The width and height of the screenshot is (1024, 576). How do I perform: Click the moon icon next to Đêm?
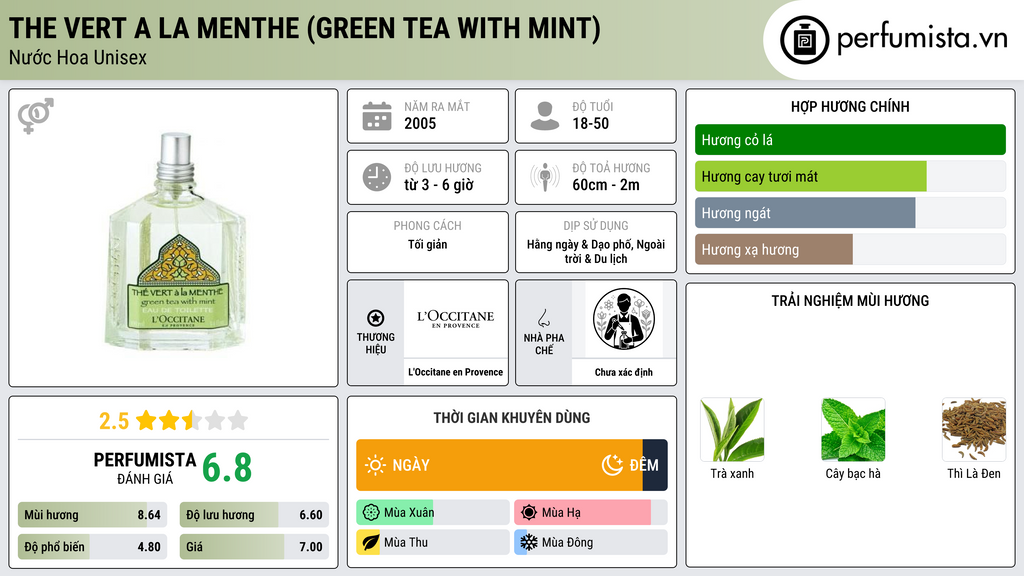coord(612,465)
